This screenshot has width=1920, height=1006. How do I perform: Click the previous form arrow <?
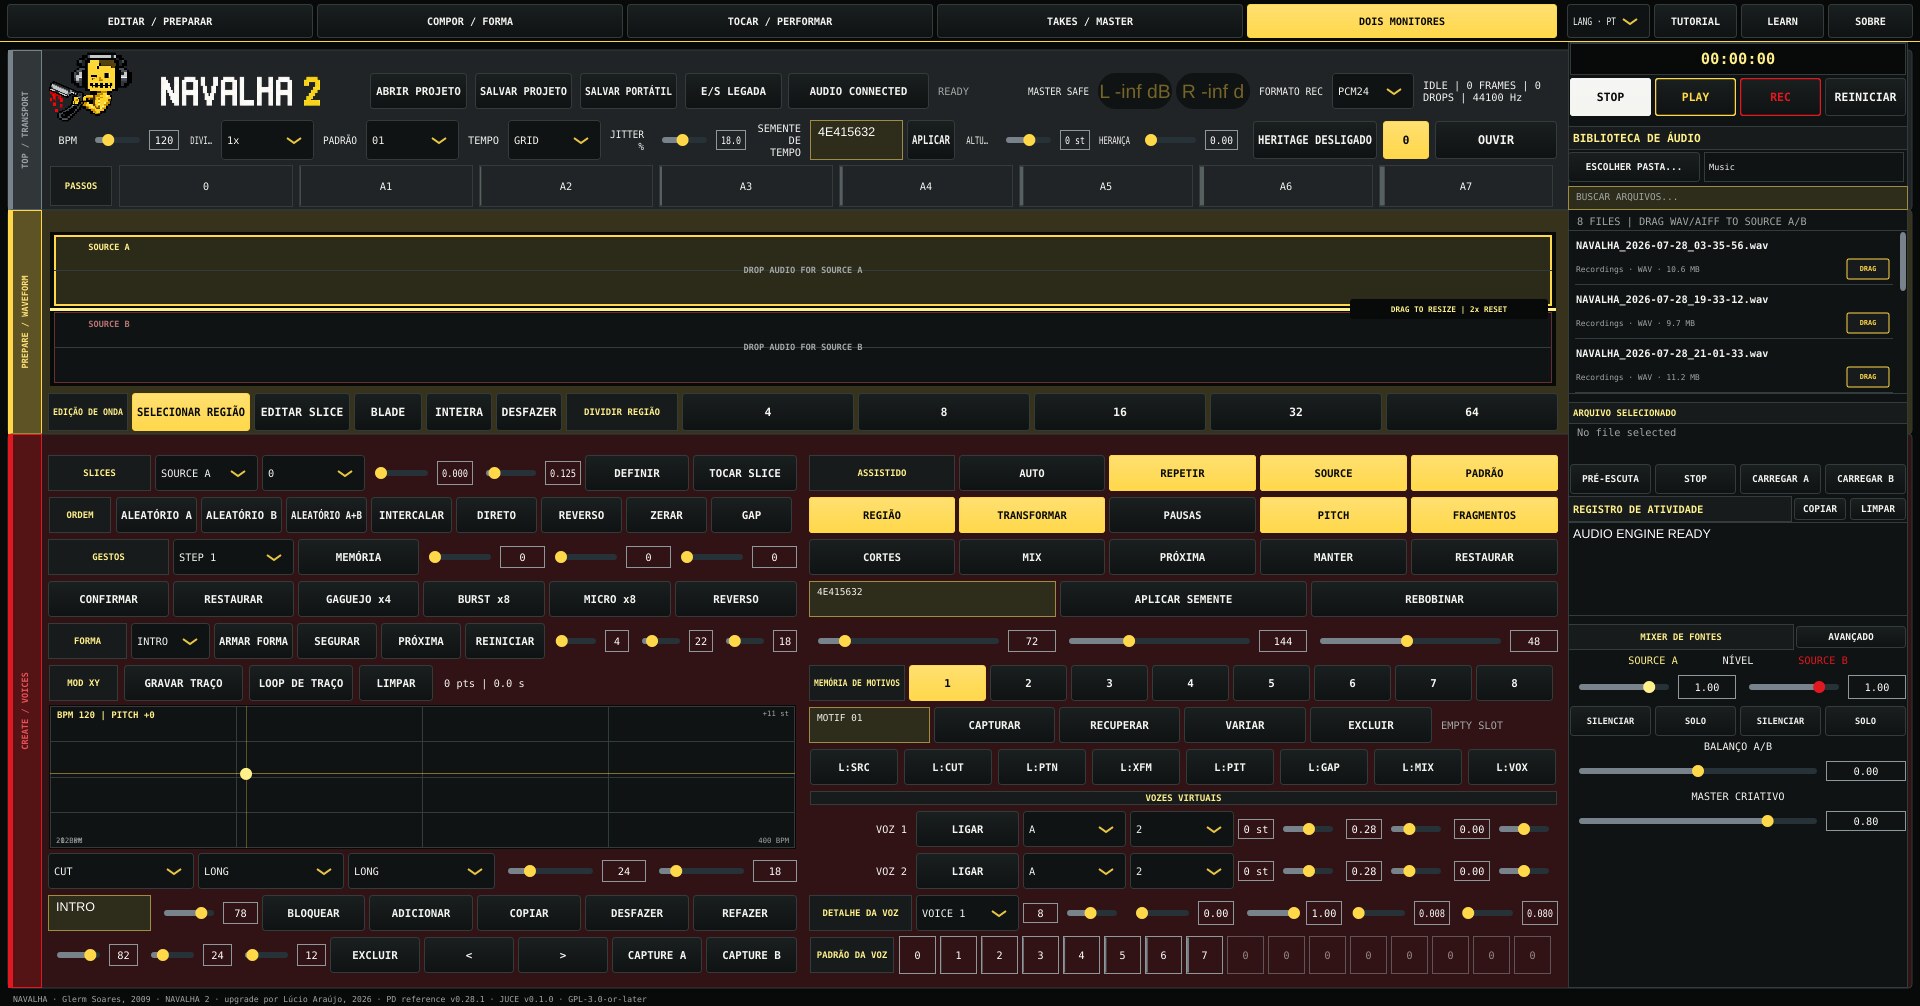pos(469,955)
